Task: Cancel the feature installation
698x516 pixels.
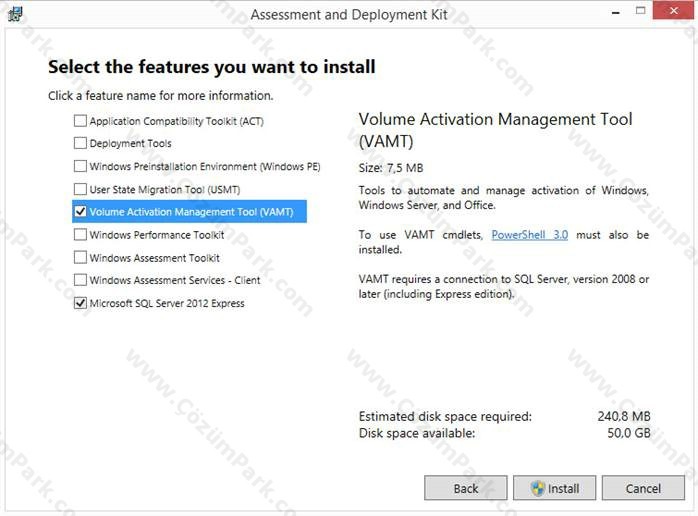Action: pos(643,488)
